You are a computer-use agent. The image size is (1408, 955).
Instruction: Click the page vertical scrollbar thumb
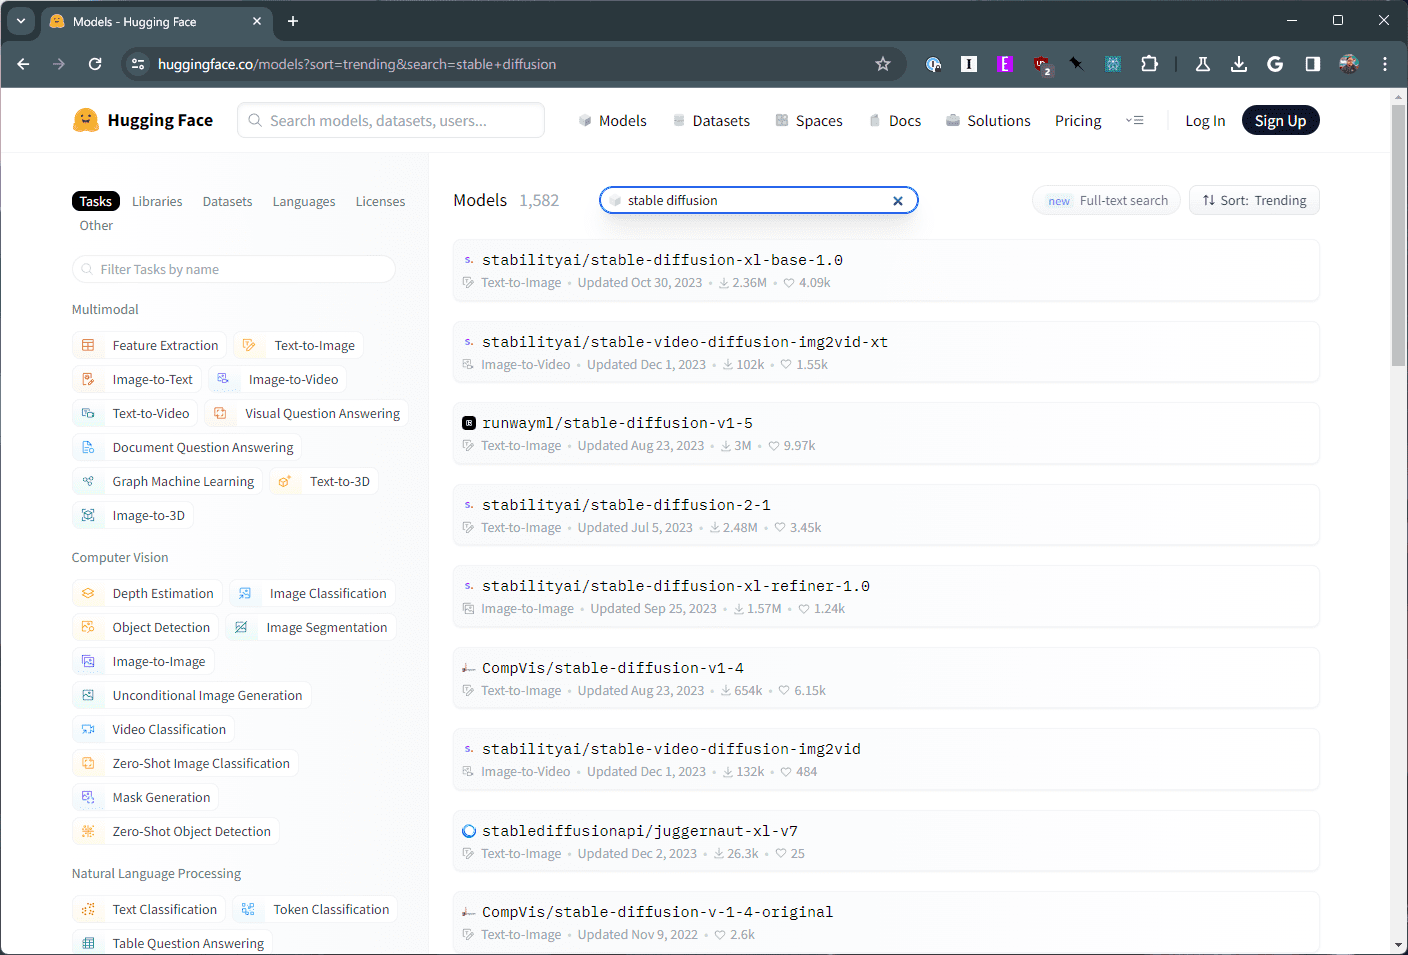(1398, 235)
